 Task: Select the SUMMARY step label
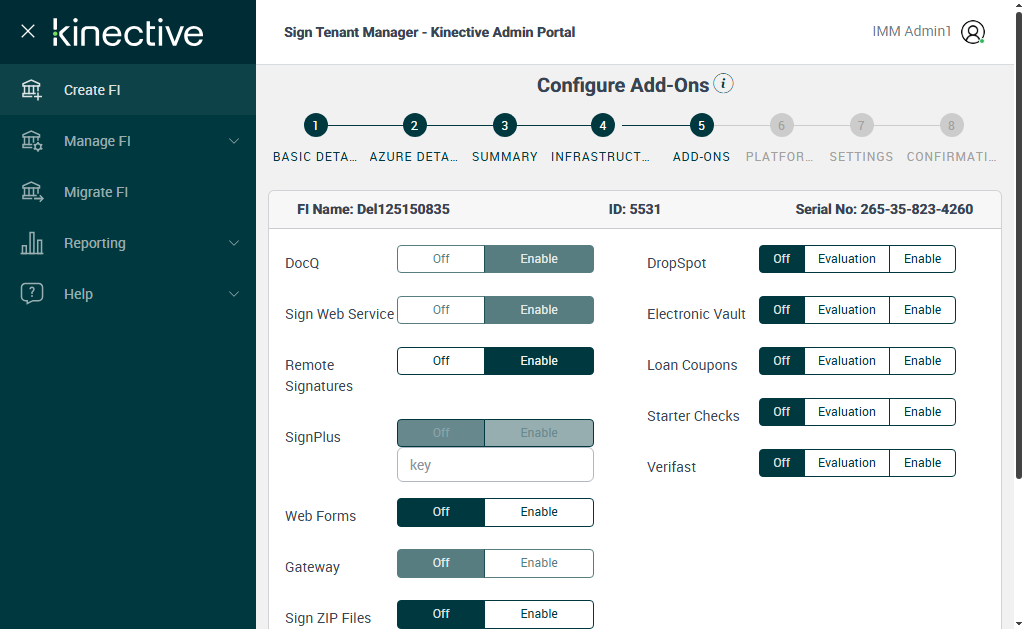pyautogui.click(x=505, y=157)
